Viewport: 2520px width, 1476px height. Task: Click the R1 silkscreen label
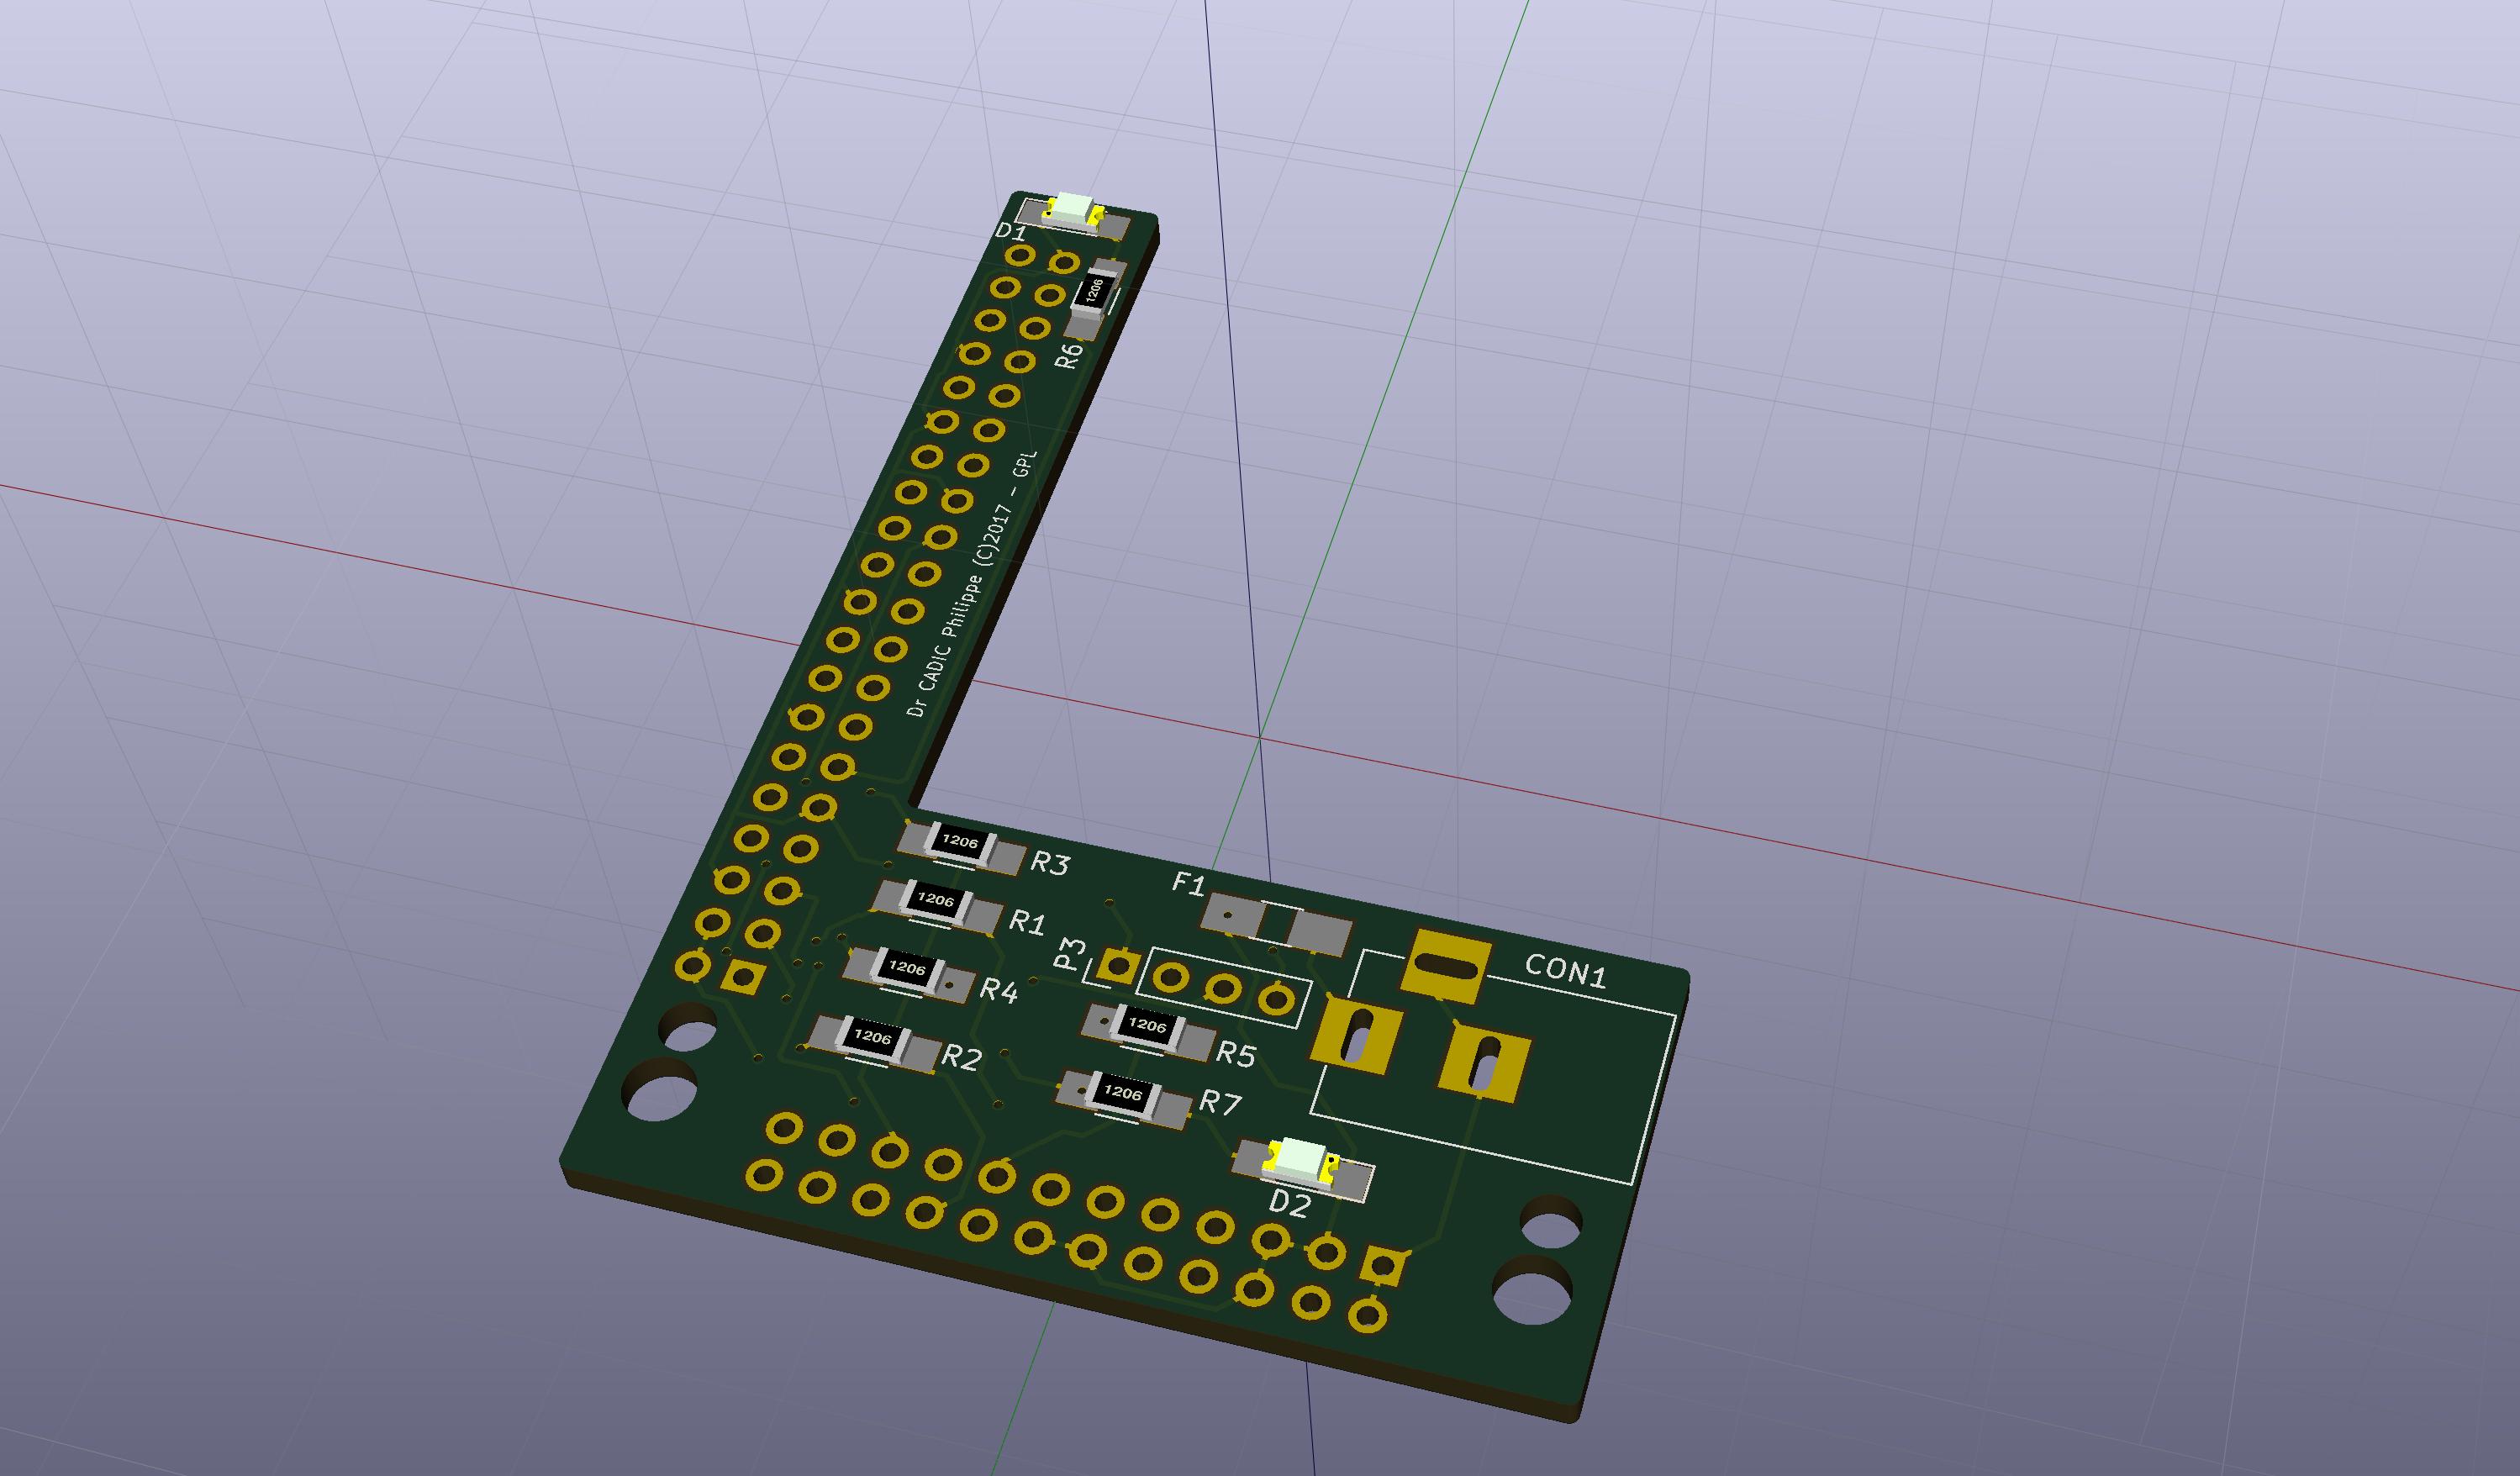click(x=1027, y=922)
